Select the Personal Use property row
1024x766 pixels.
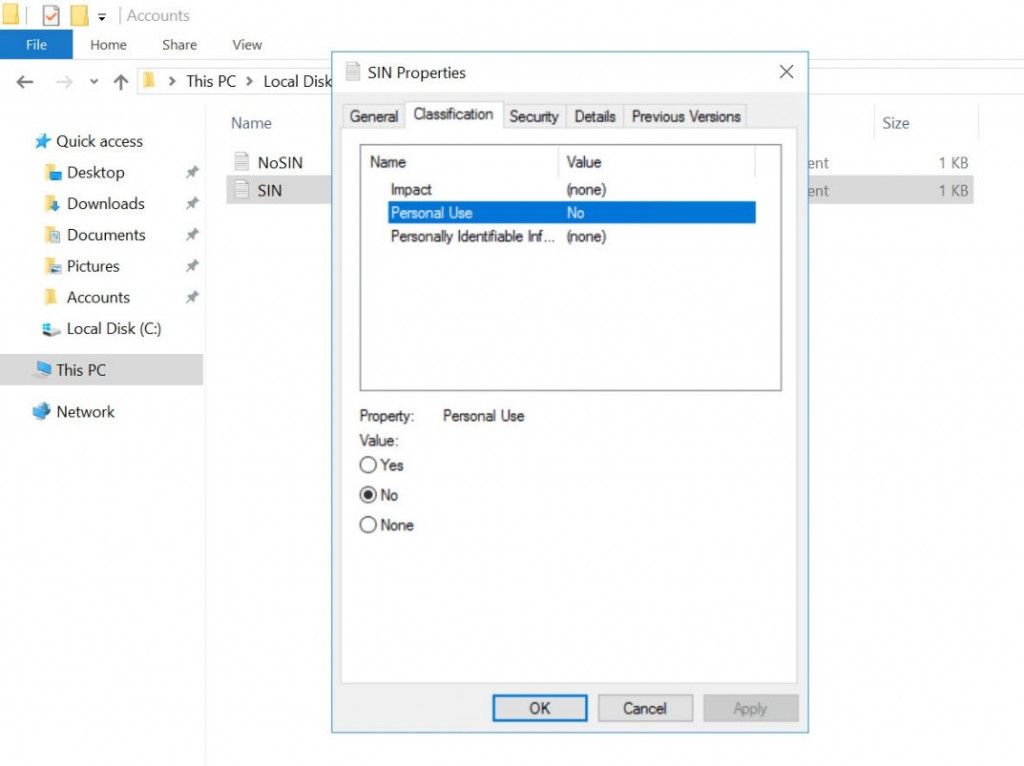(571, 213)
